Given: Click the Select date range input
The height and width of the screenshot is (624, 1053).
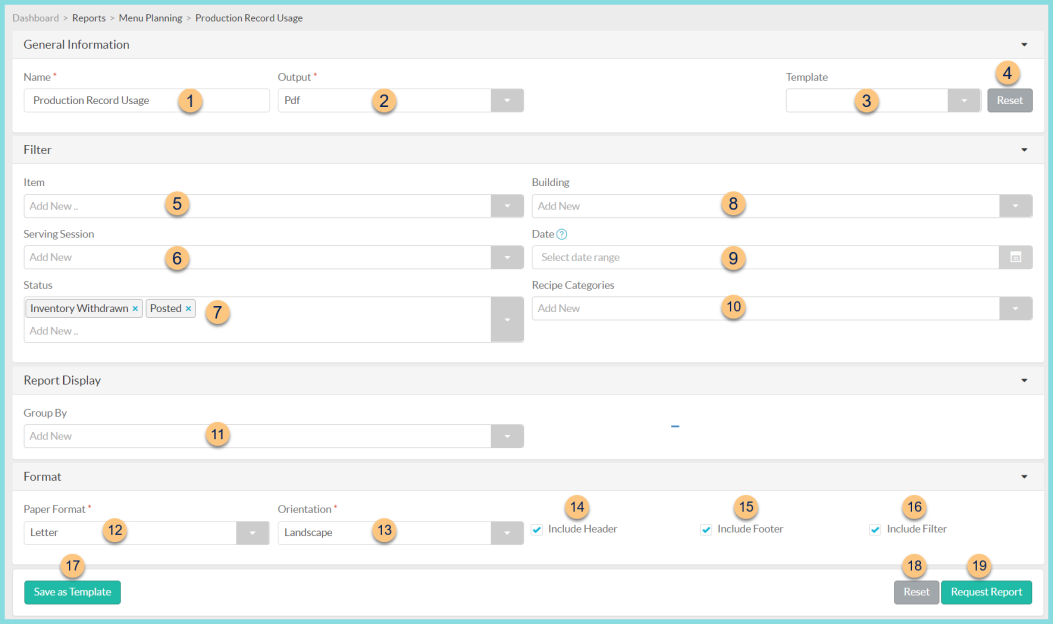Looking at the screenshot, I should (x=650, y=257).
